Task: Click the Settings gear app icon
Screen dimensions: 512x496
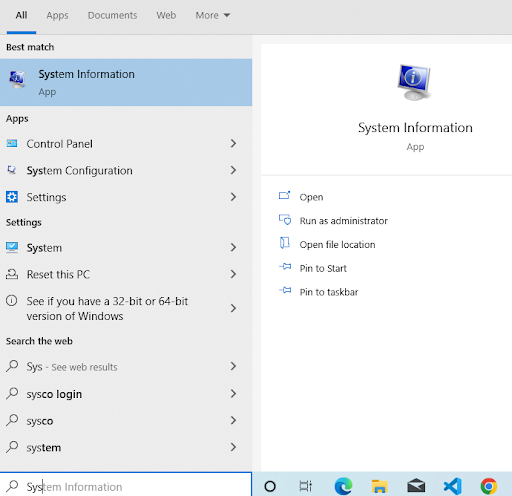Action: tap(12, 197)
